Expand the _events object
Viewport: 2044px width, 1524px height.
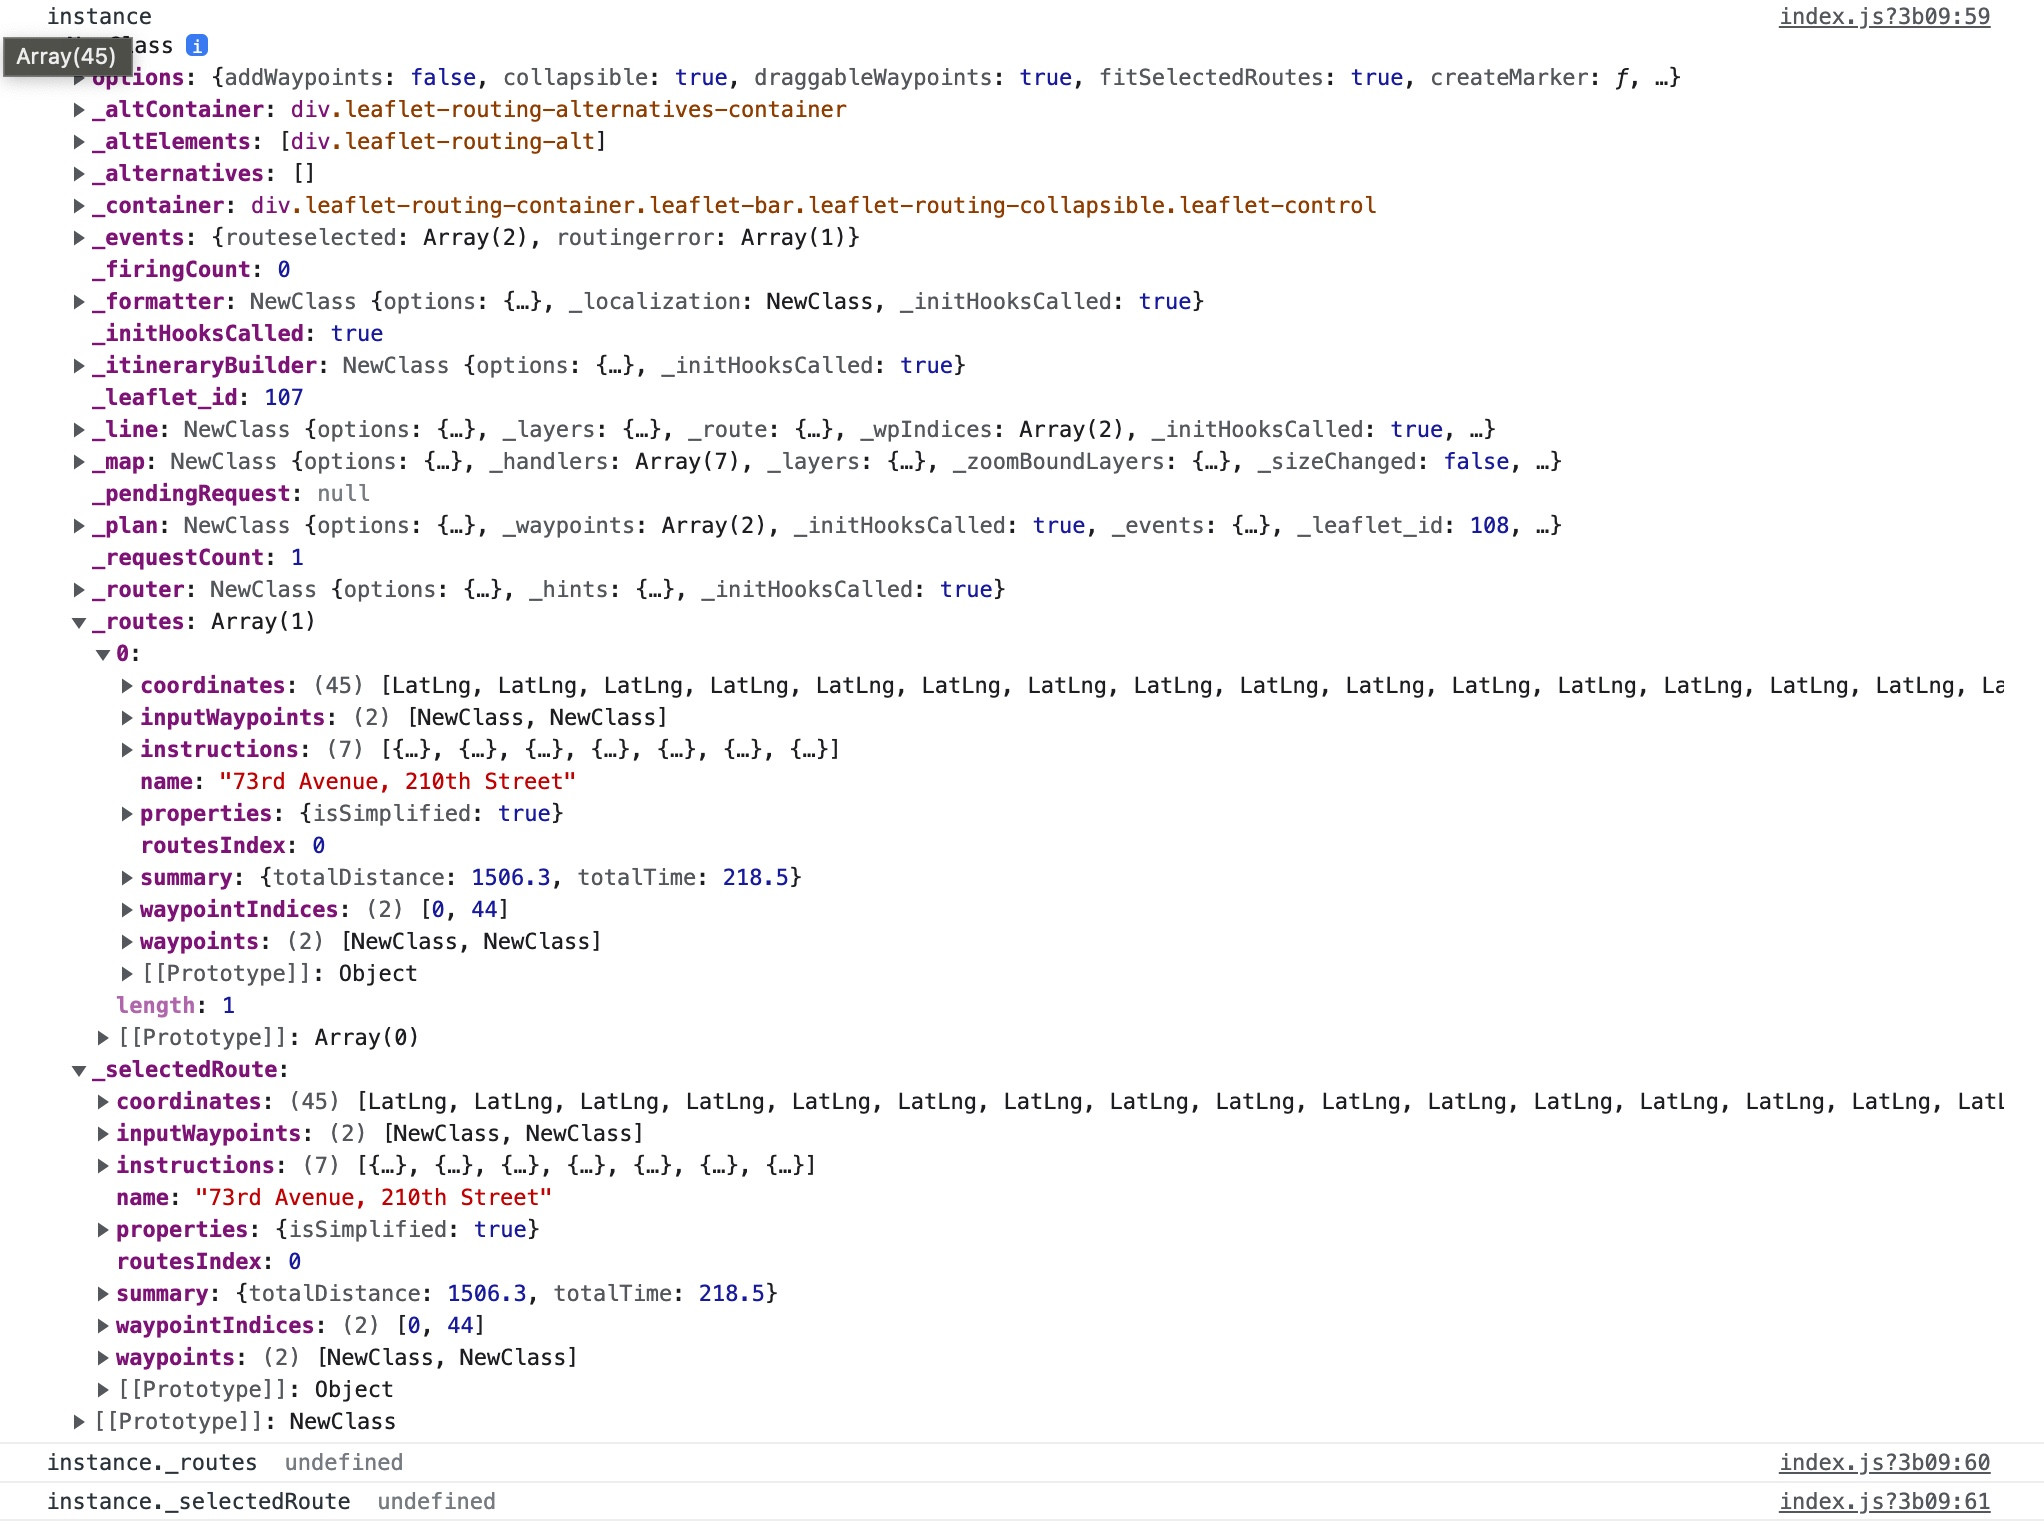[x=79, y=237]
